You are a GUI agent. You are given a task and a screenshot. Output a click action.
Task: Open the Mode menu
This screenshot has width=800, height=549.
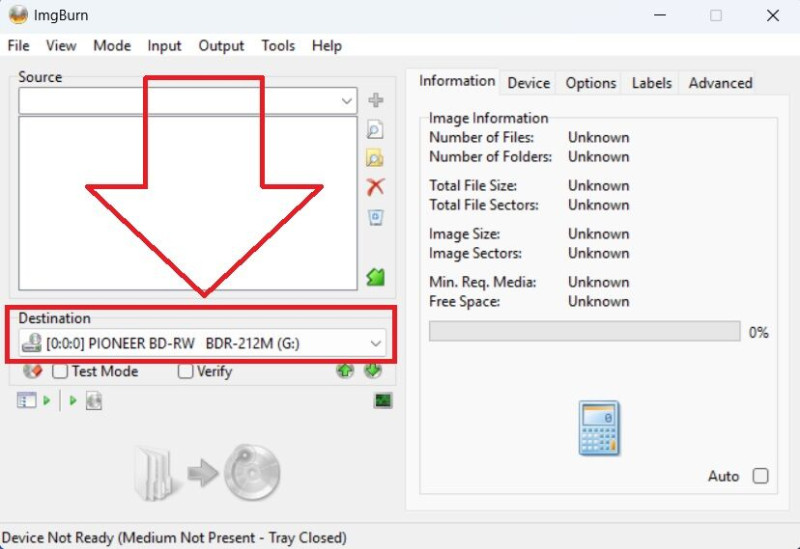[x=112, y=46]
